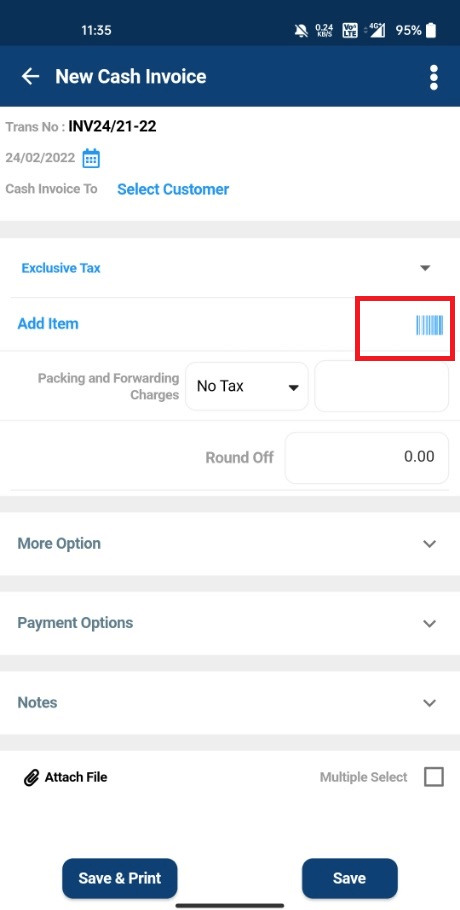Click the Save button
This screenshot has width=460, height=910.
click(350, 878)
